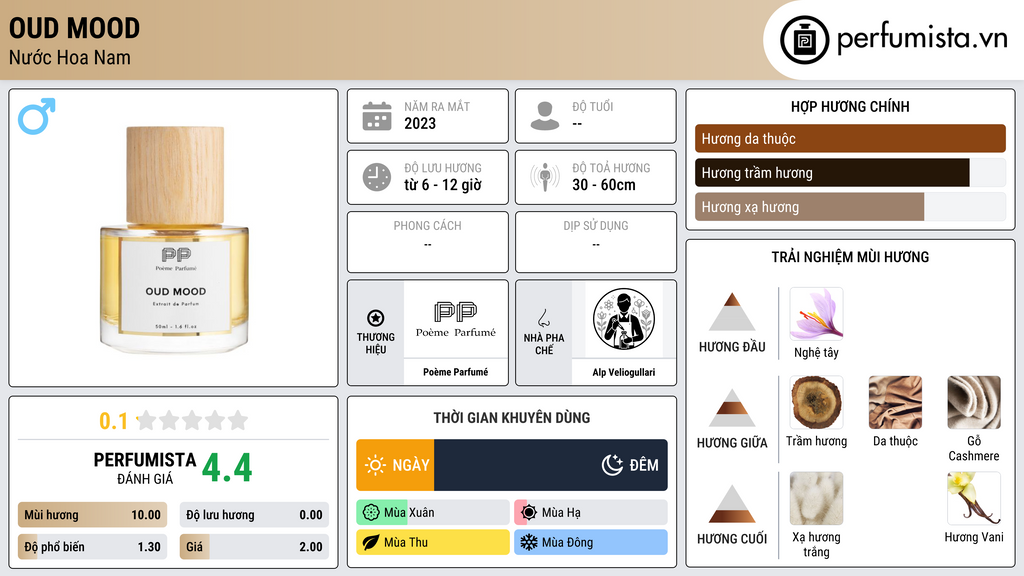Click the Nước Hoa Nam subtitle

point(70,58)
